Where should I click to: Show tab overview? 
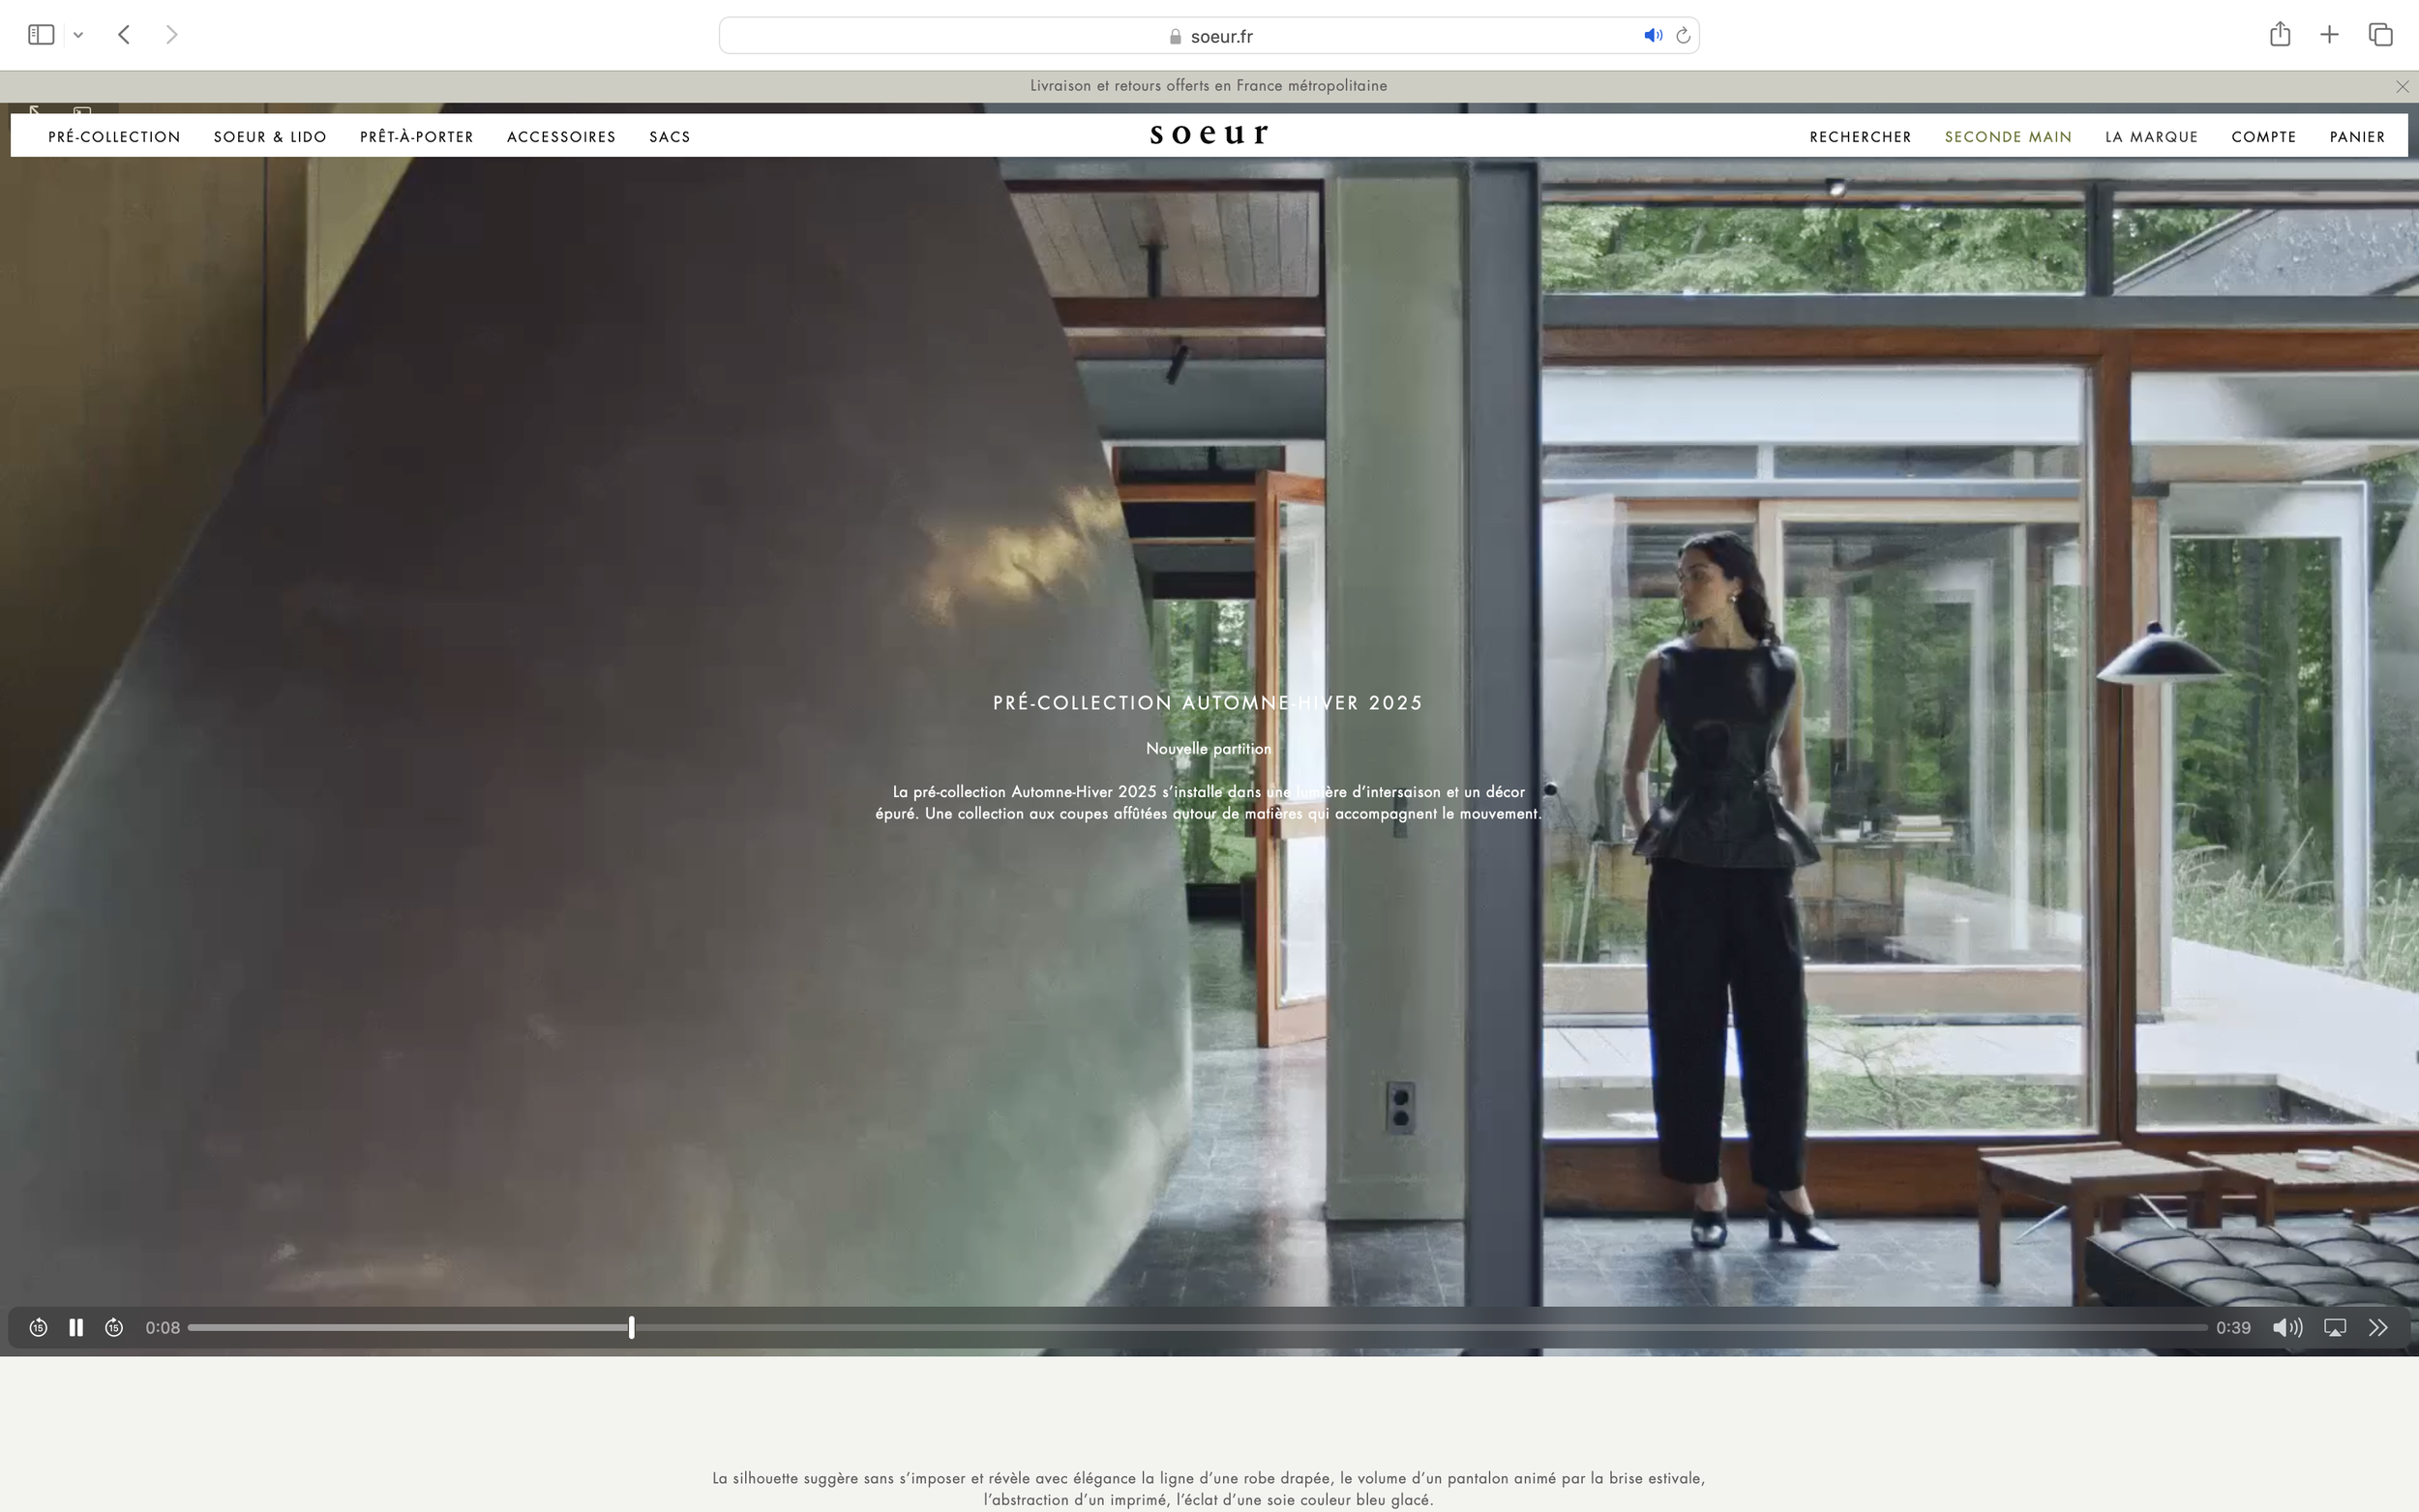2380,35
